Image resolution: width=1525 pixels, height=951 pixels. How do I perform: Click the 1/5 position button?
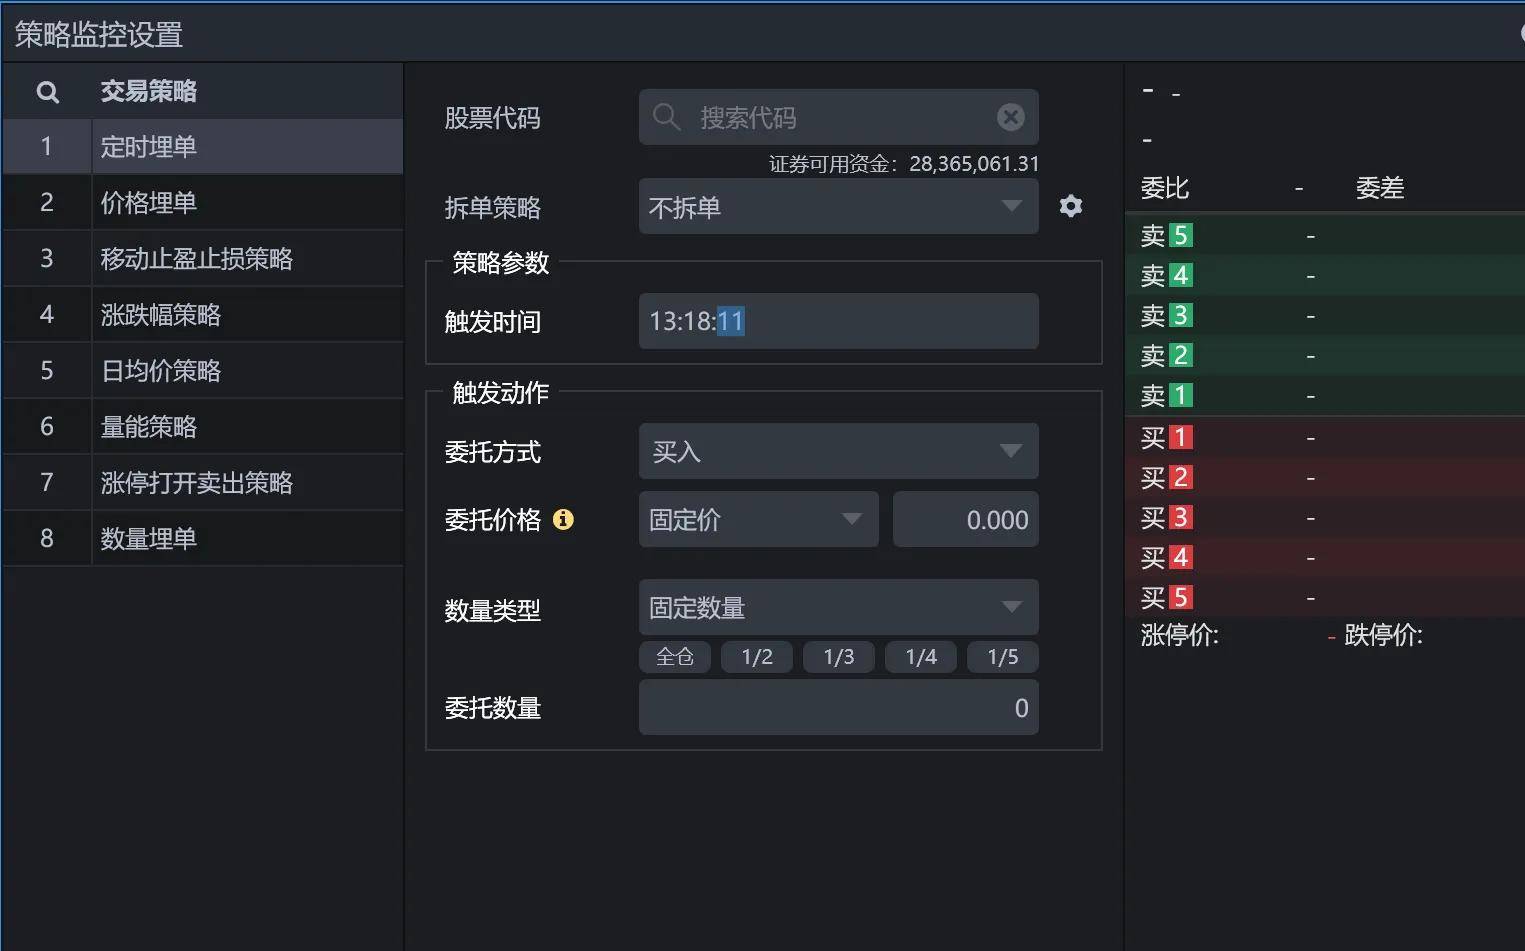click(x=1003, y=657)
